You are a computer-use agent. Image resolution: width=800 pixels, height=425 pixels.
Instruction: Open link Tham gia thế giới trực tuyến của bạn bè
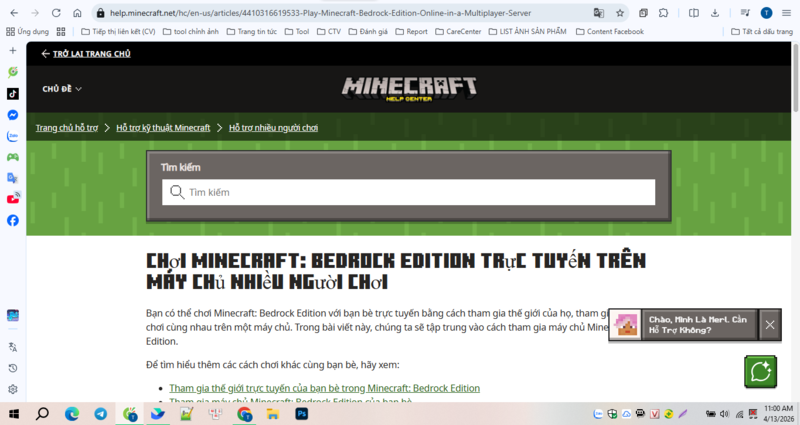point(324,388)
